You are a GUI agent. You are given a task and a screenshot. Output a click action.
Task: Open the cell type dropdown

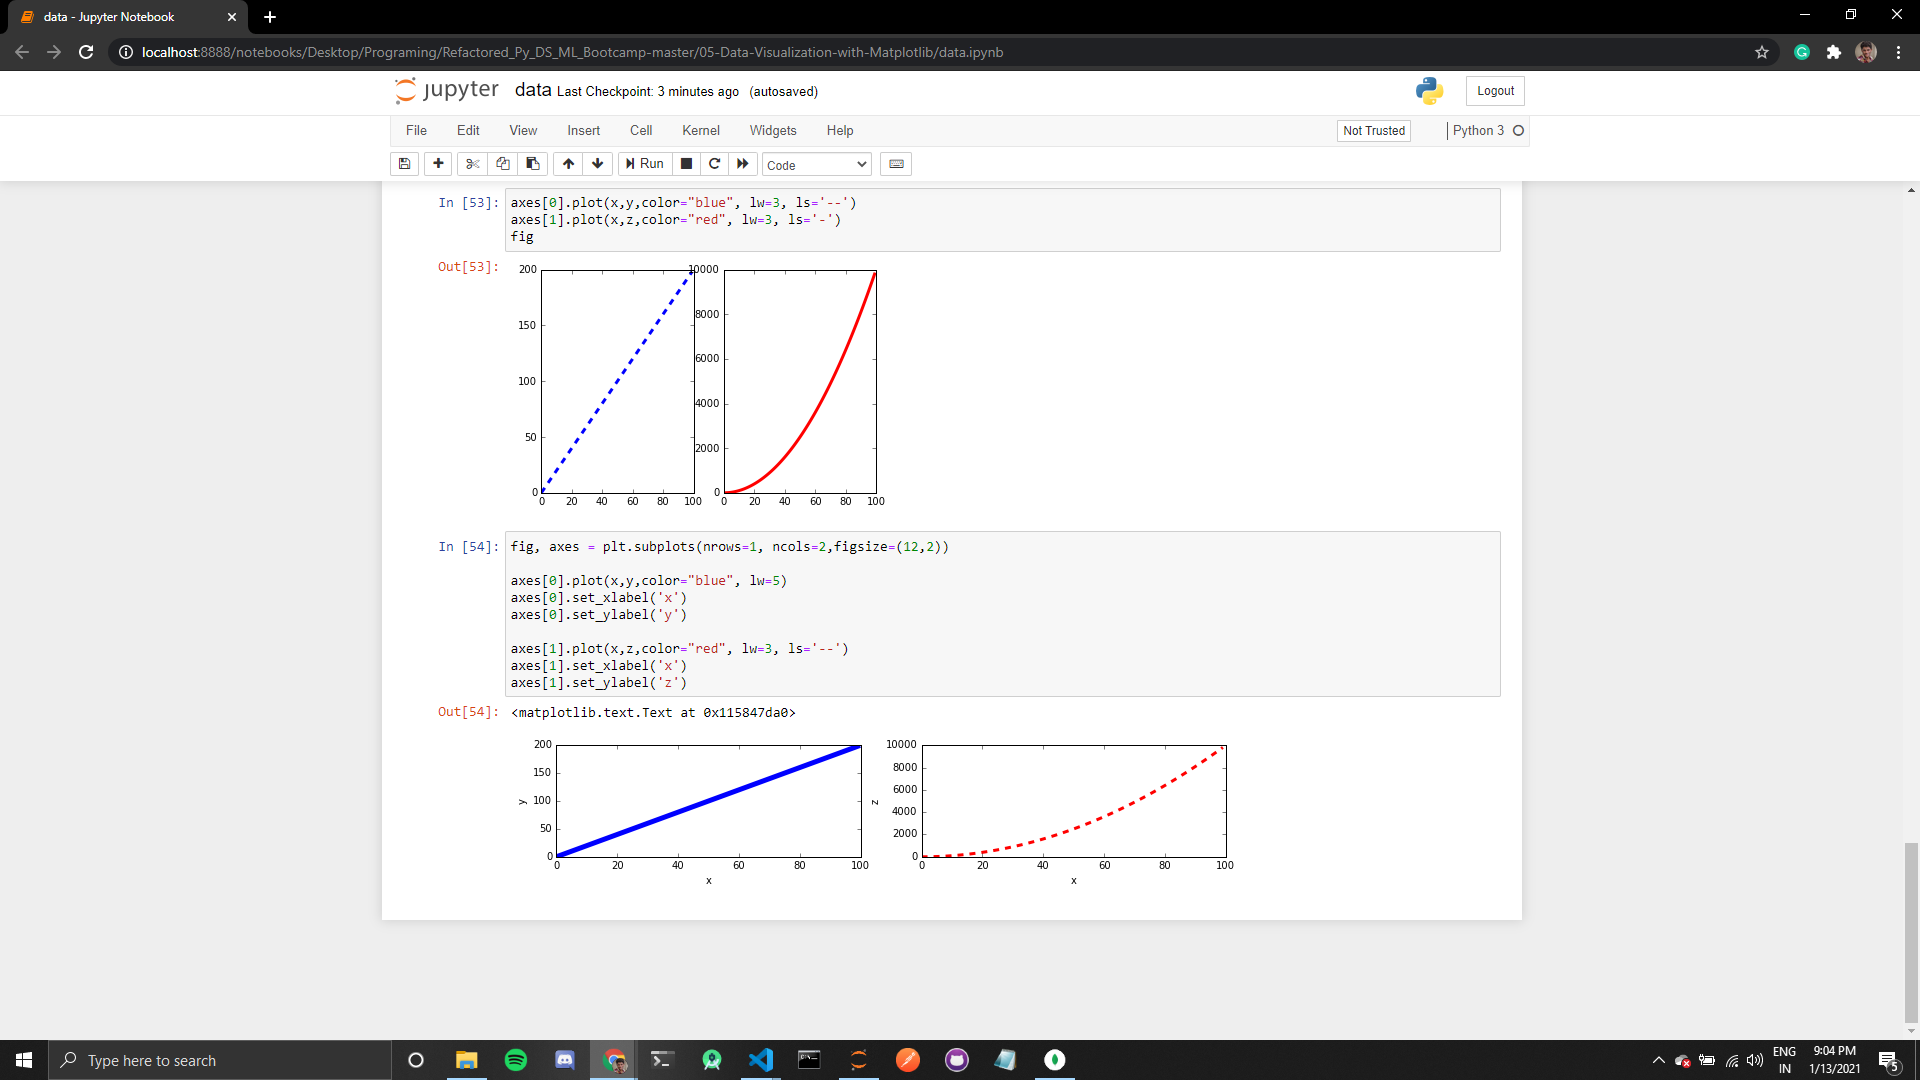(x=815, y=164)
